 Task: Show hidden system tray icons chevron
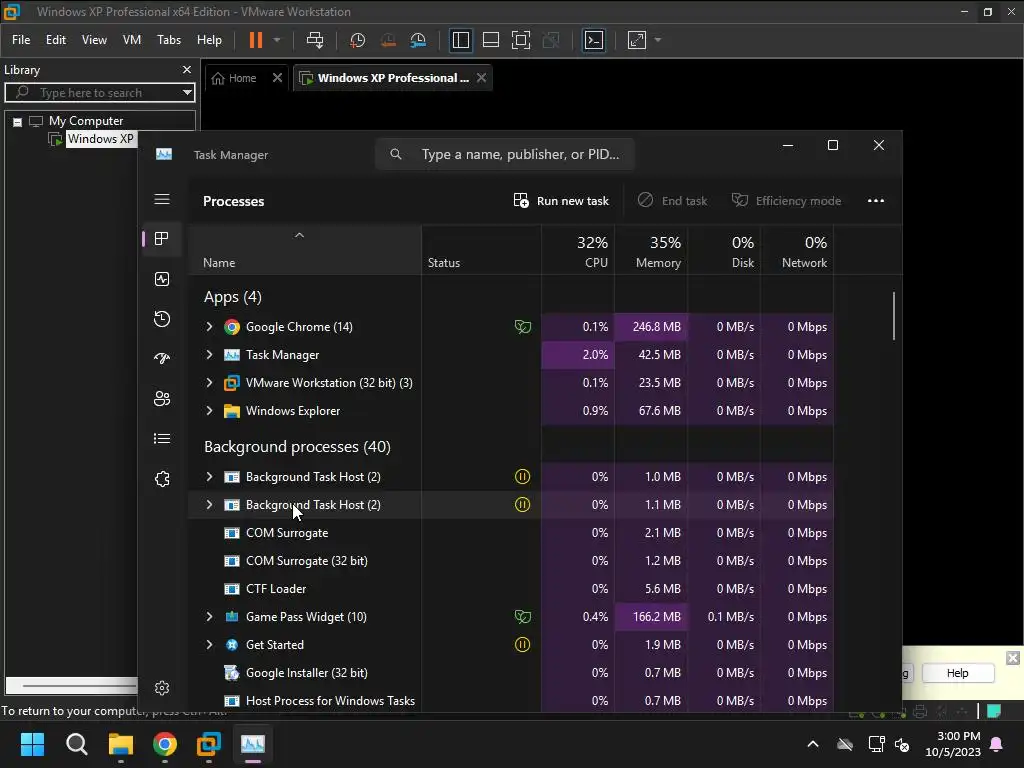(813, 744)
